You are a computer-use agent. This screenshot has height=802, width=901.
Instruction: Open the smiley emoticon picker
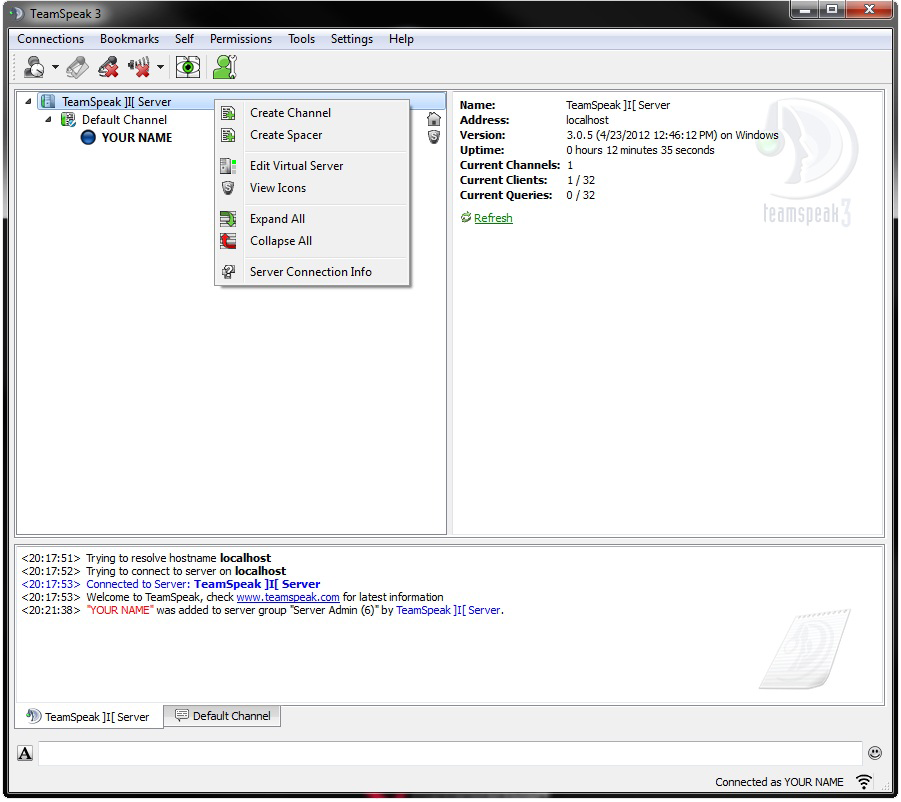pos(875,753)
